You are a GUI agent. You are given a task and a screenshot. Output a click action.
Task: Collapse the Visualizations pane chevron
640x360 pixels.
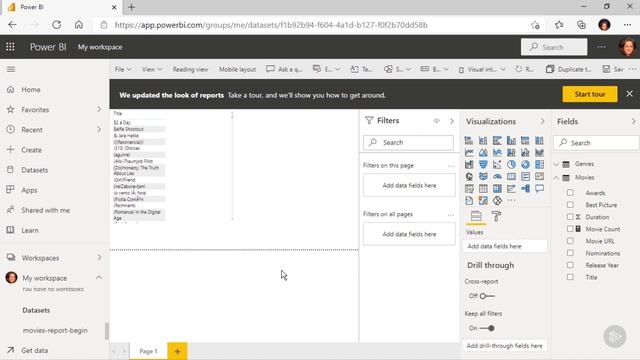[x=542, y=121]
